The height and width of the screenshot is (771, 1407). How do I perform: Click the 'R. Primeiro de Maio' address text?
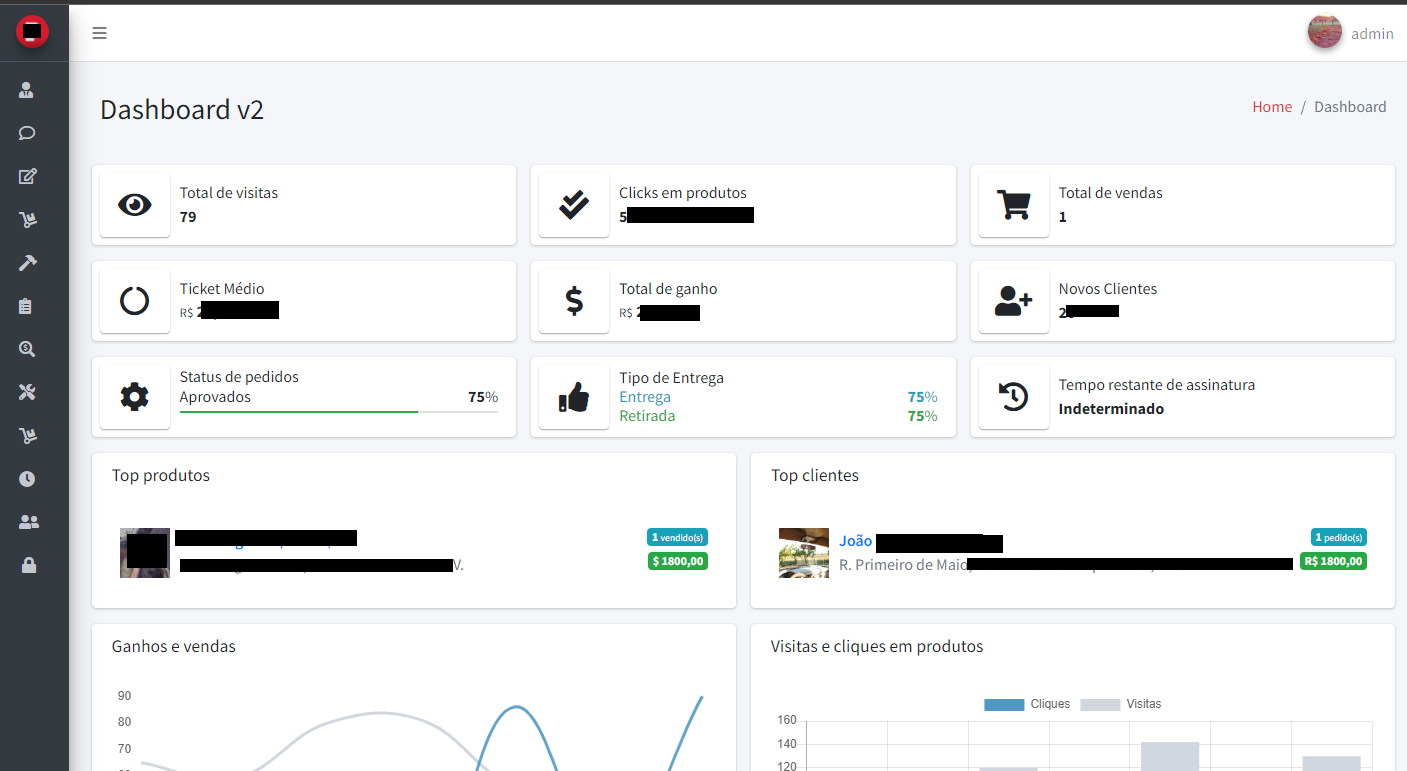point(905,565)
